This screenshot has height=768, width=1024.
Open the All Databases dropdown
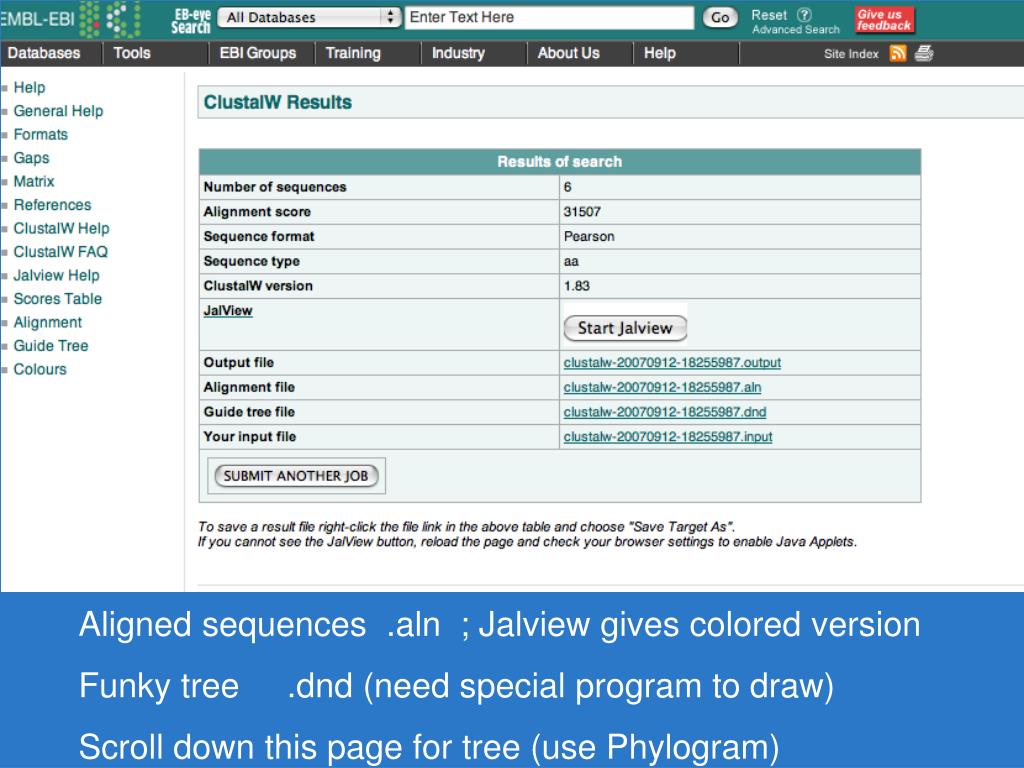pyautogui.click(x=309, y=18)
